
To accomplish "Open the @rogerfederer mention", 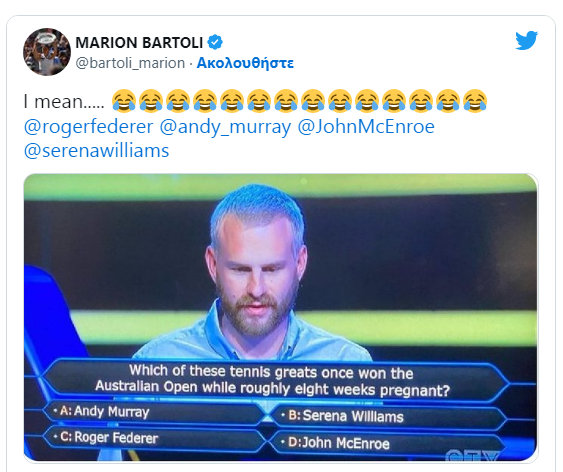I will [89, 127].
